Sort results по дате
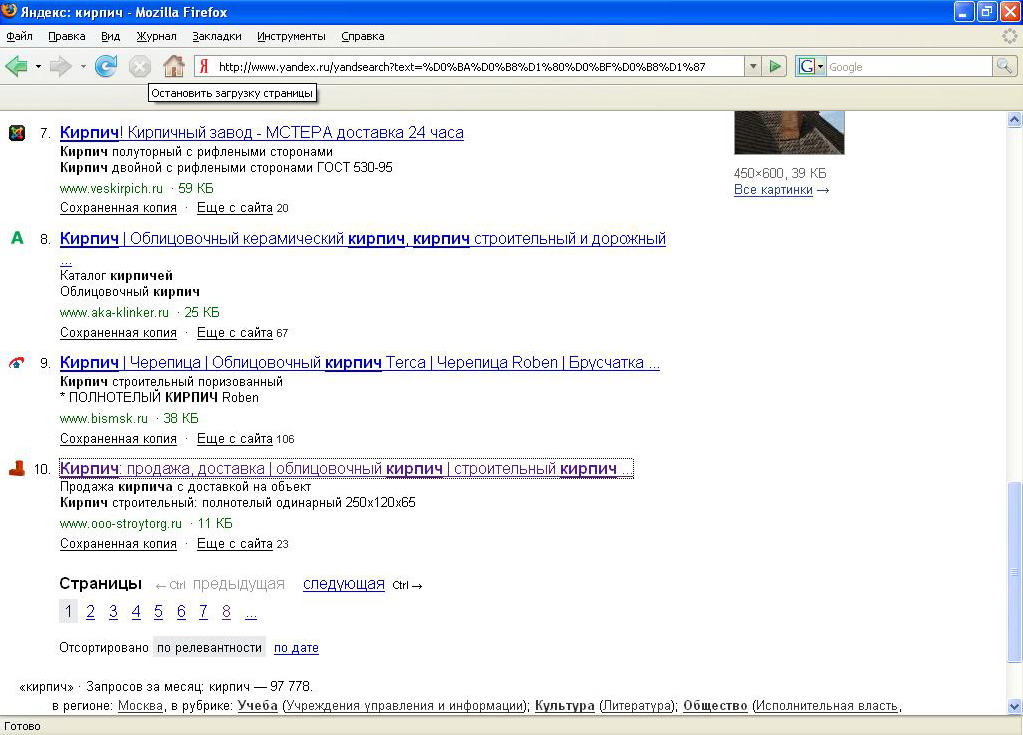Image resolution: width=1023 pixels, height=735 pixels. click(296, 648)
